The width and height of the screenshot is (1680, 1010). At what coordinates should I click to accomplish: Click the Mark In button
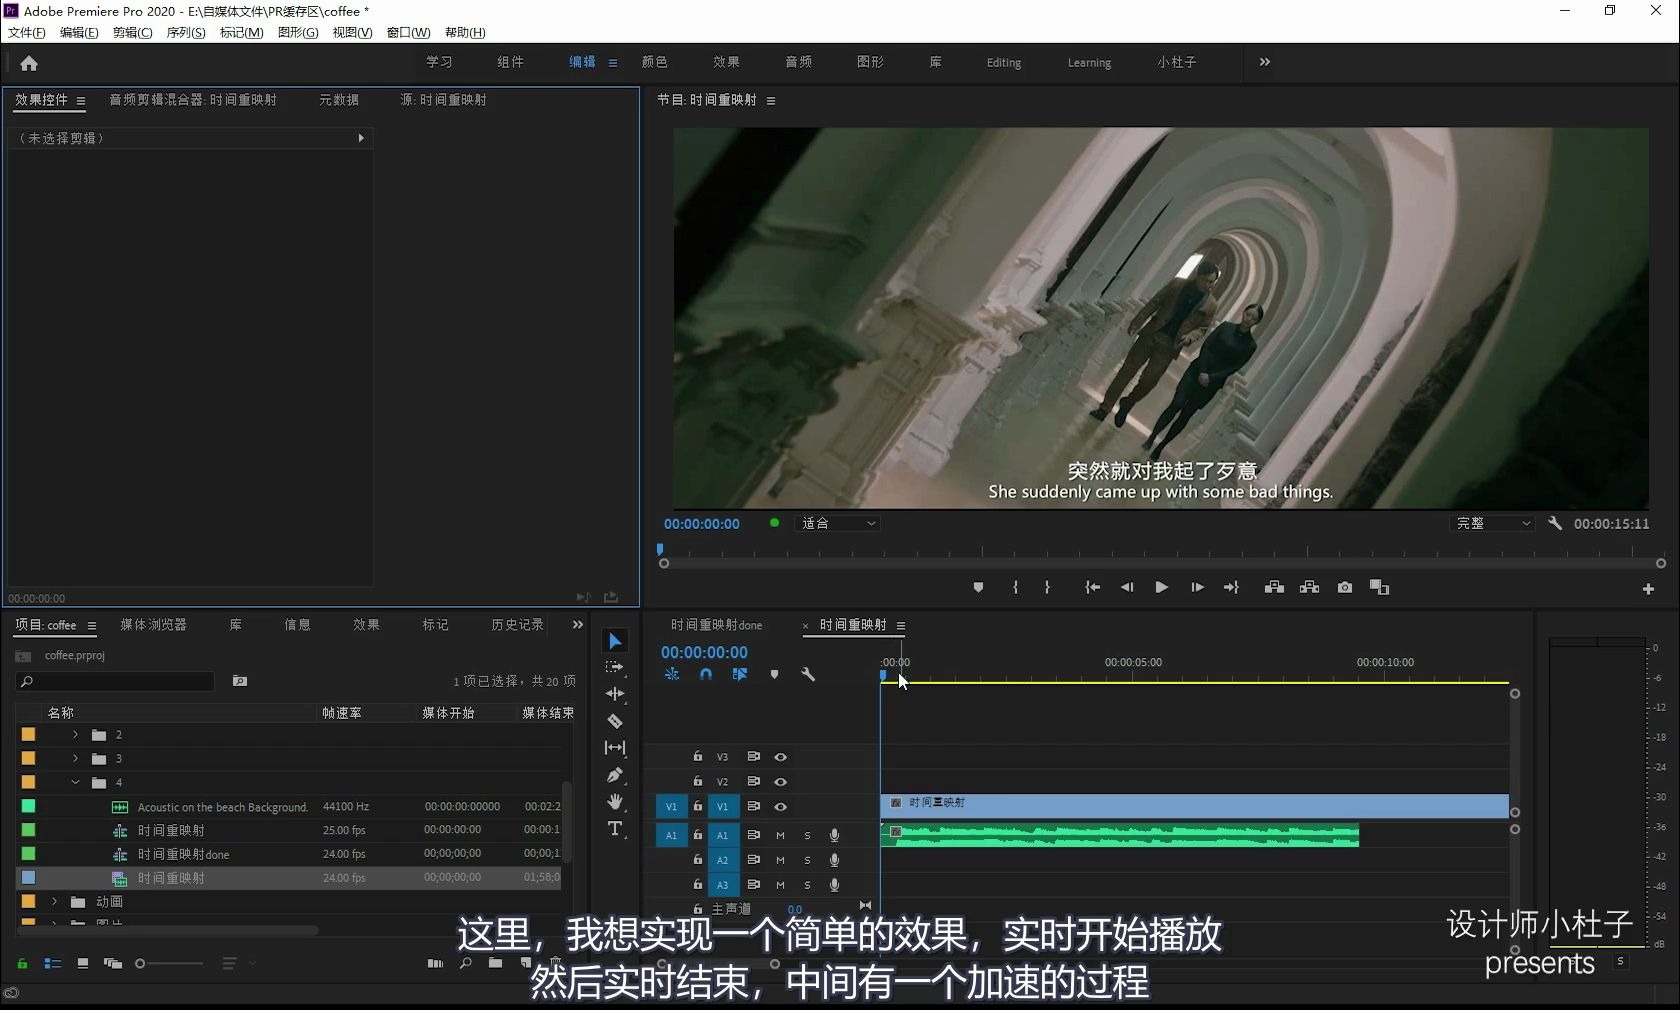[1015, 588]
